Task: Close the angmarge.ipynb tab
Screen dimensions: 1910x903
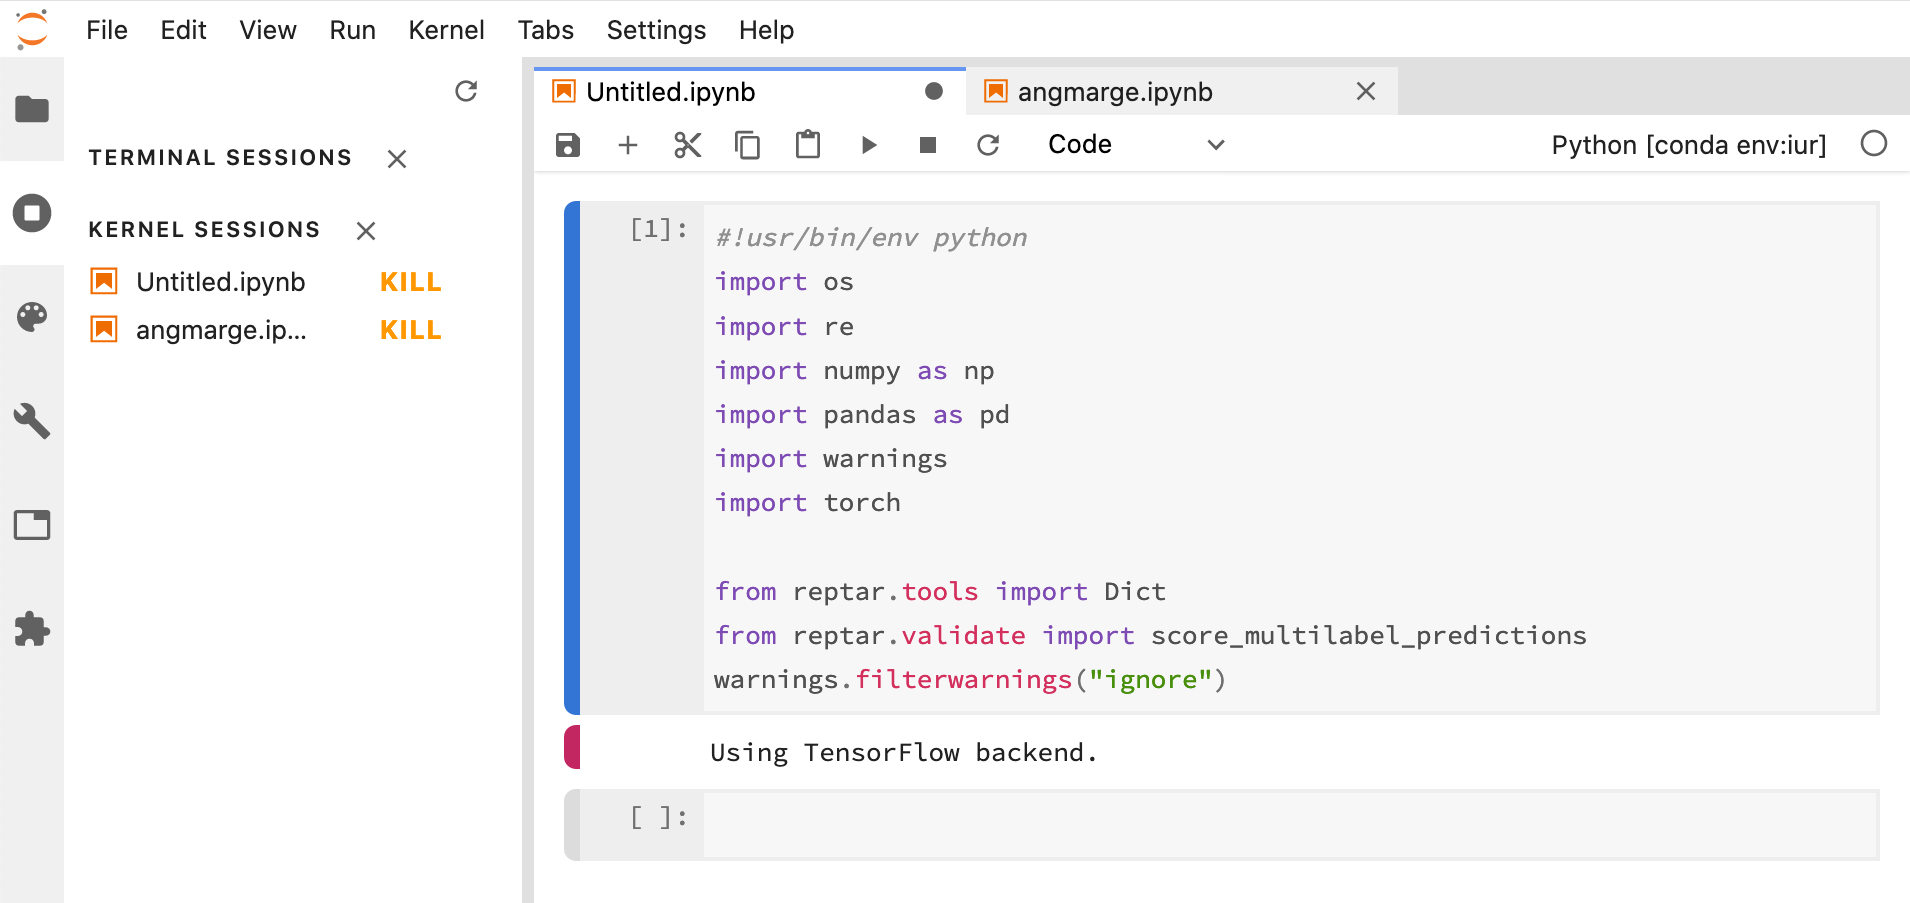Action: pyautogui.click(x=1366, y=91)
